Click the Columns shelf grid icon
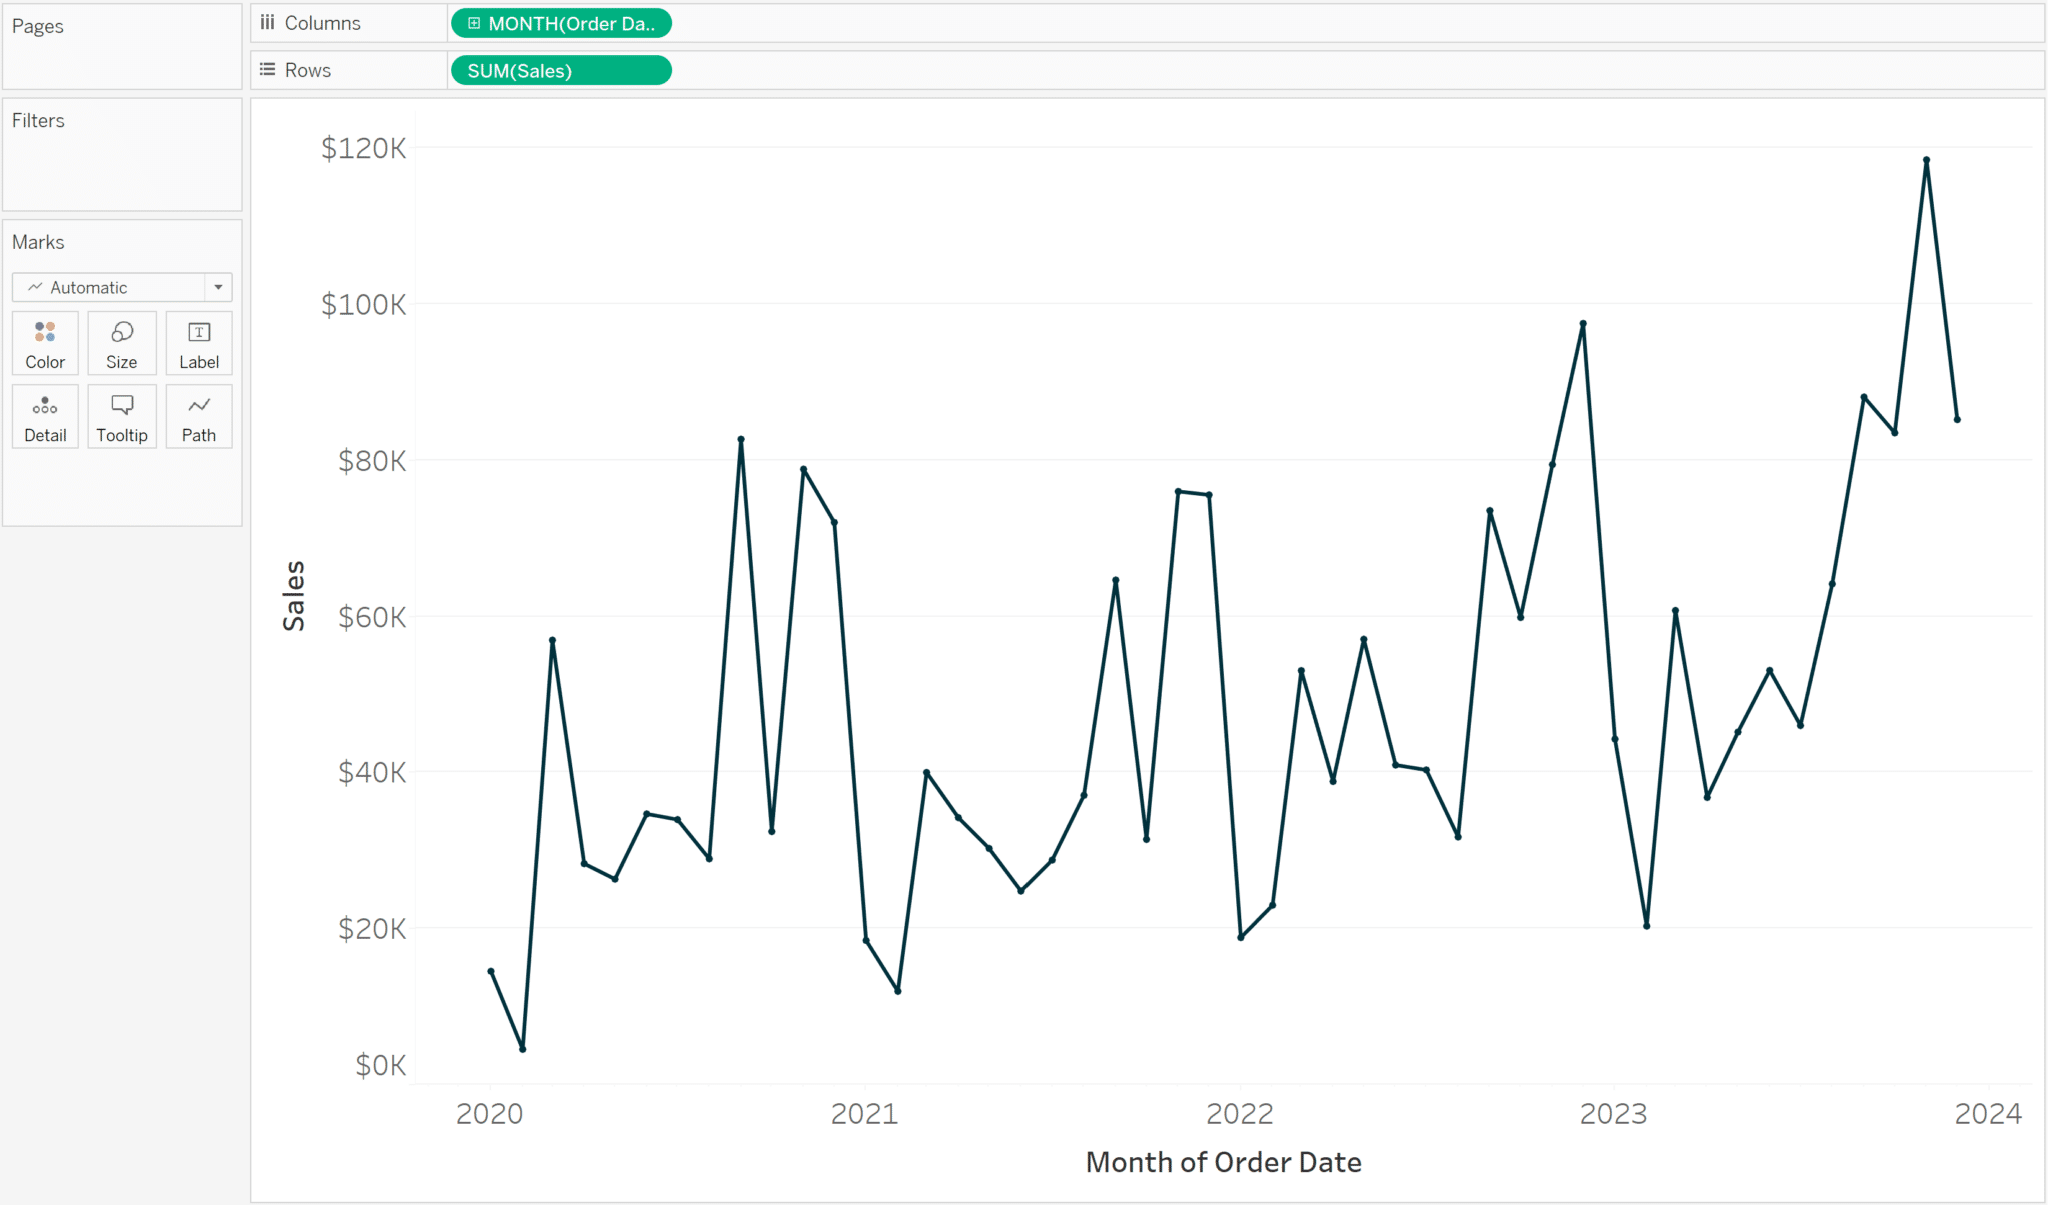The image size is (2048, 1205). (267, 22)
